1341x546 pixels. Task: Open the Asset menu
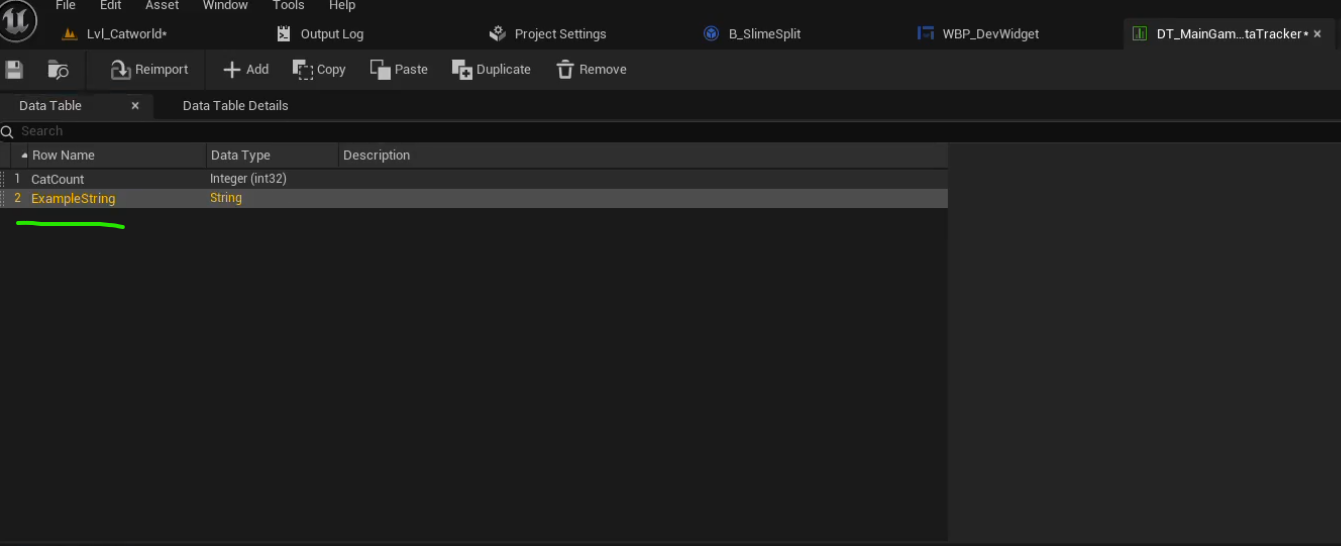click(162, 5)
